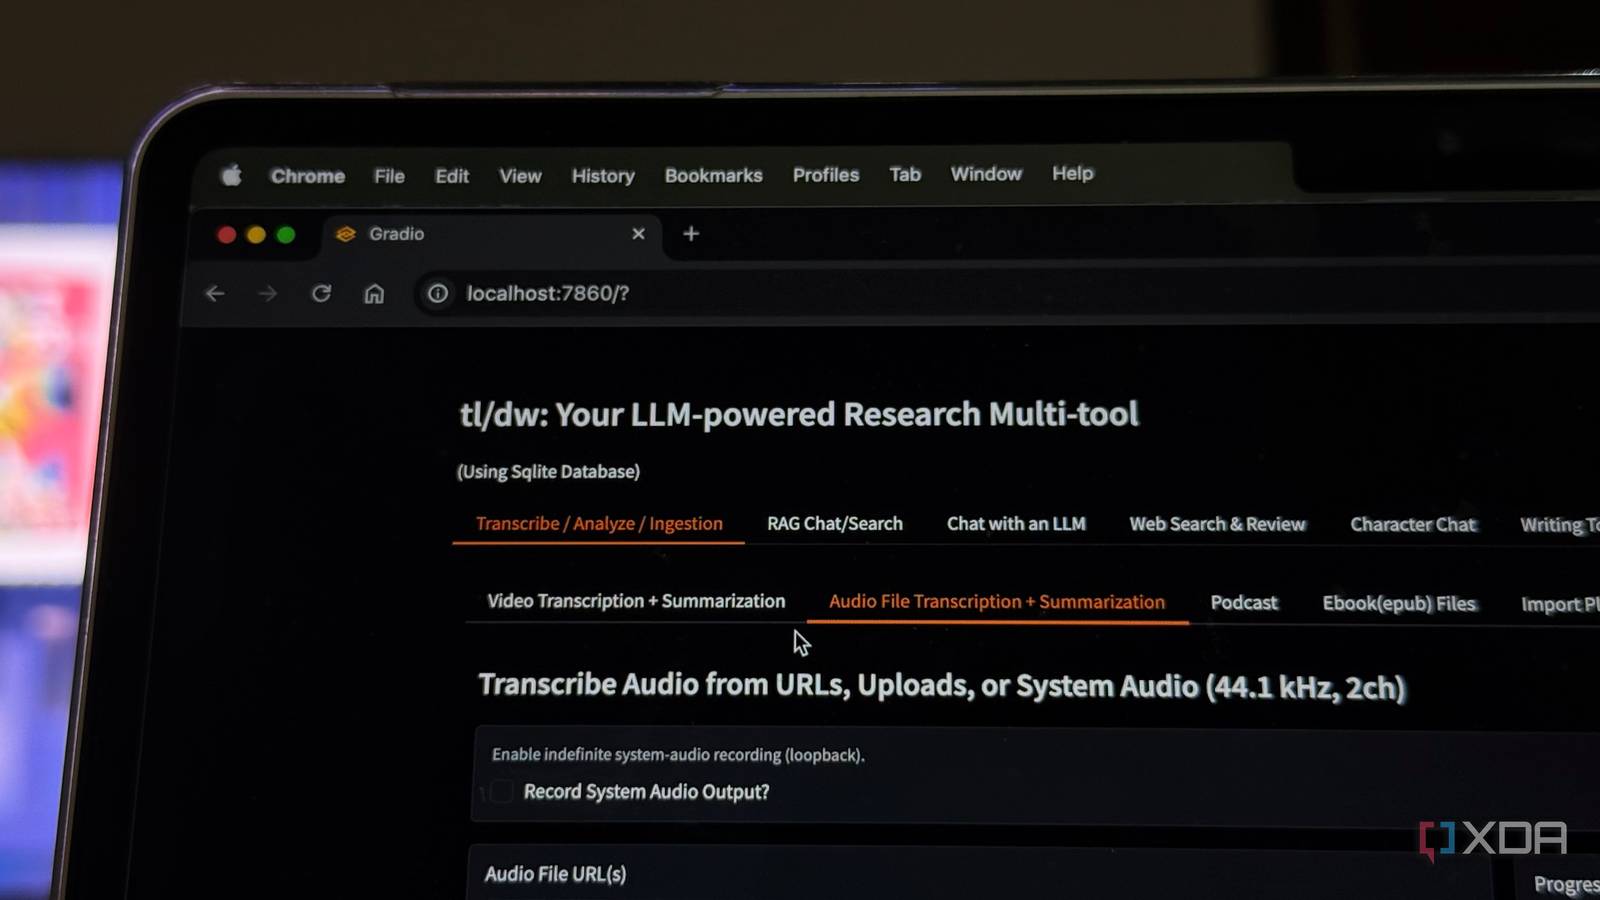Open a new browser tab with plus icon

[691, 233]
